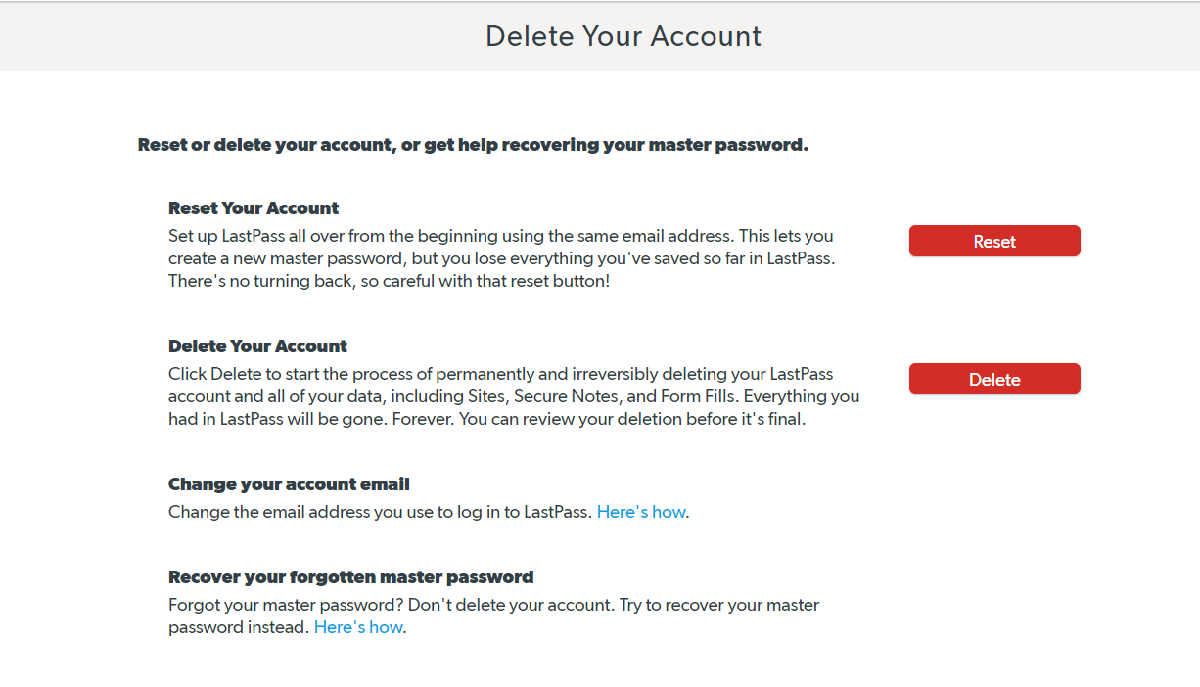The image size is (1200, 687).
Task: Click the "Change your account email" heading
Action: pyautogui.click(x=288, y=484)
